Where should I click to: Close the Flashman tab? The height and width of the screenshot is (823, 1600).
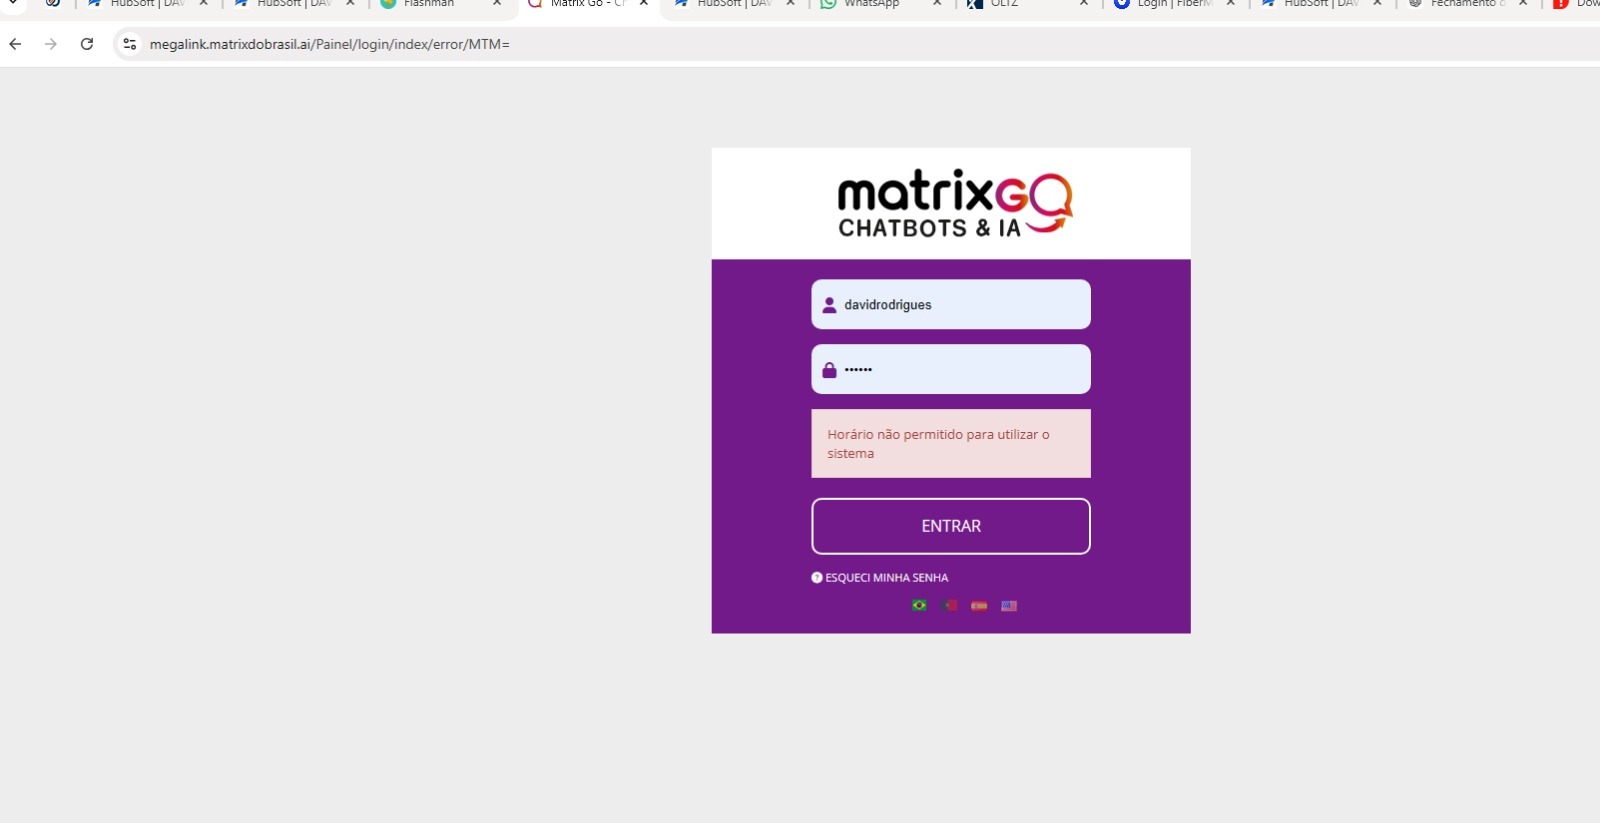click(x=497, y=4)
